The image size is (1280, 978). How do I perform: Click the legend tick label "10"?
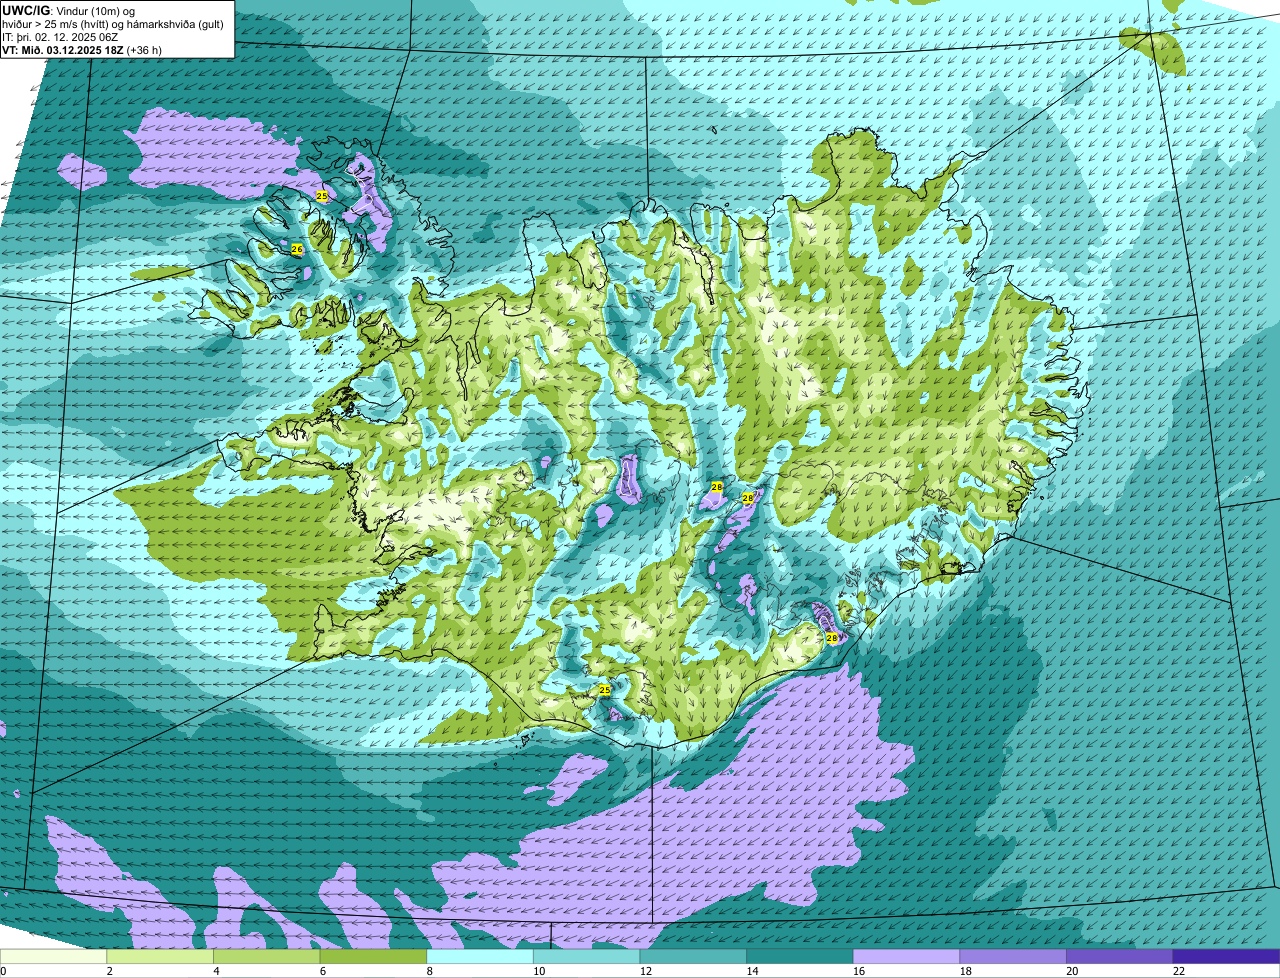(540, 971)
